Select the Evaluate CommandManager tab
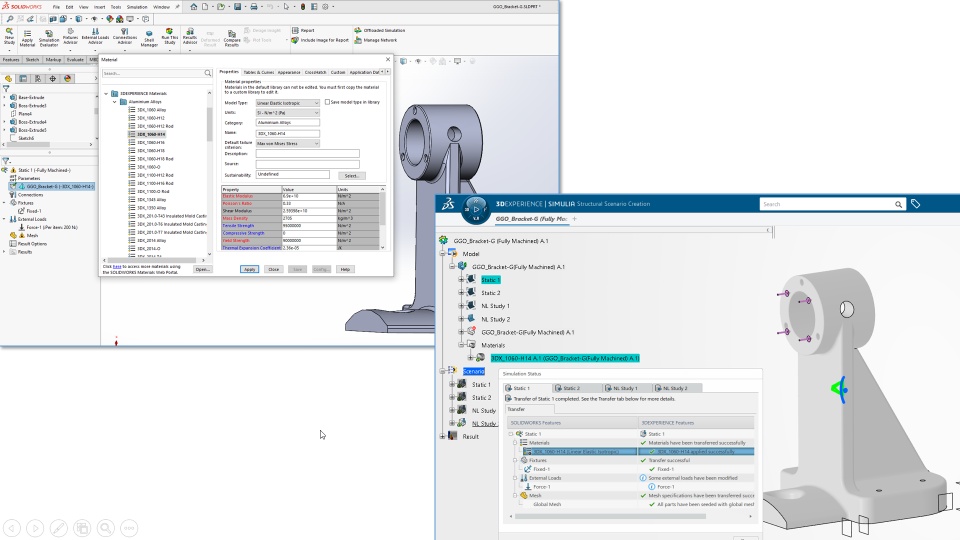Viewport: 960px width, 540px height. (x=75, y=59)
